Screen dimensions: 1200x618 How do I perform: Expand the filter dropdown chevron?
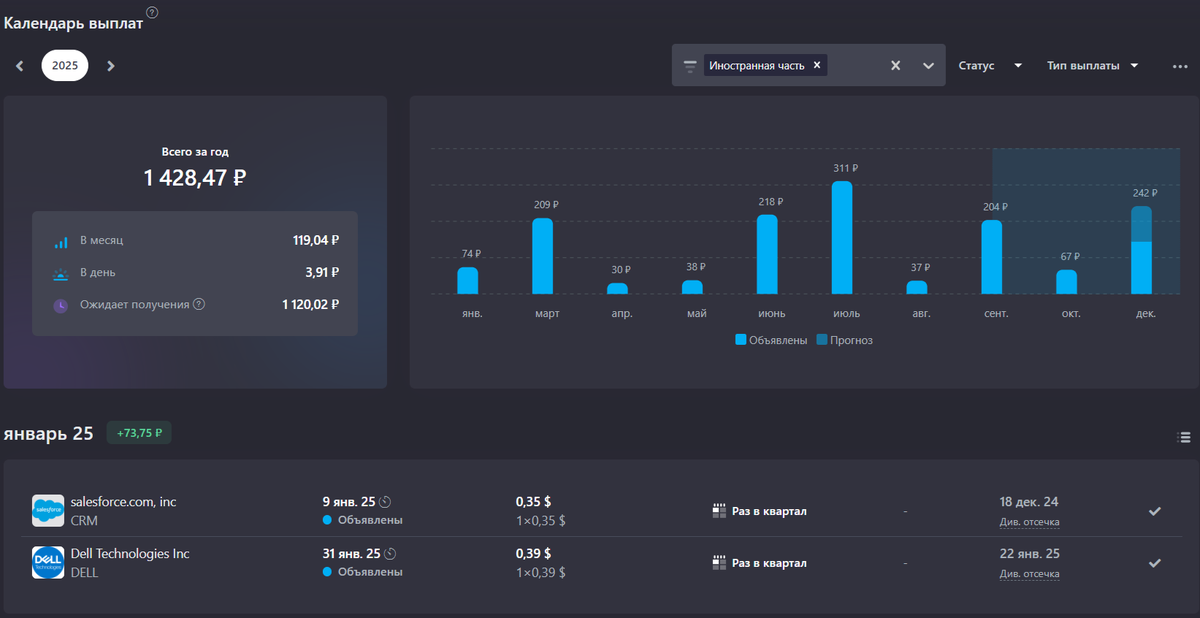point(928,66)
